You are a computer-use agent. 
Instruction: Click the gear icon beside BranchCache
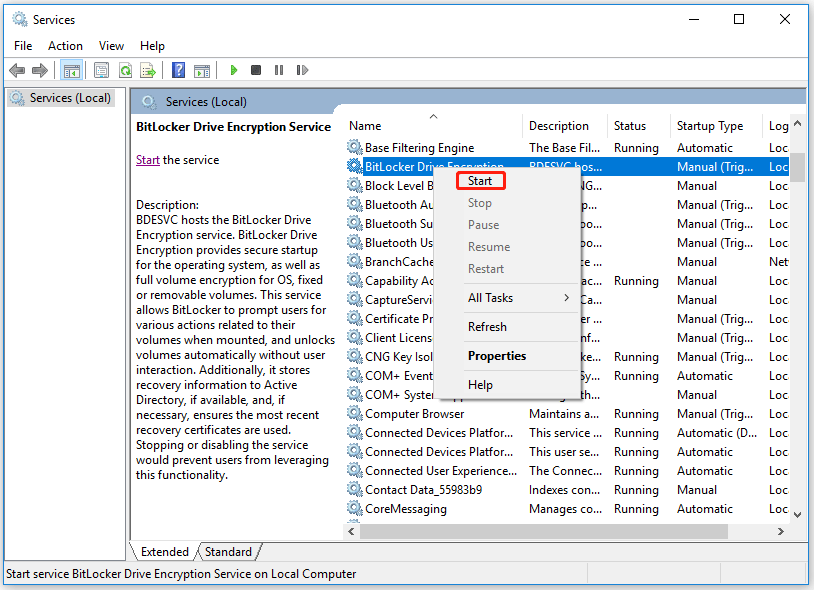[x=355, y=262]
